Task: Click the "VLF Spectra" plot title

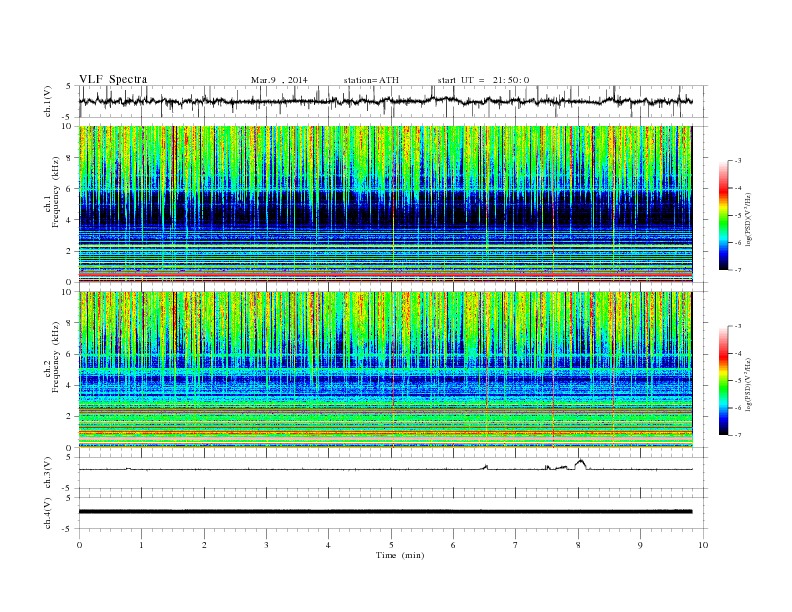Action: click(113, 79)
